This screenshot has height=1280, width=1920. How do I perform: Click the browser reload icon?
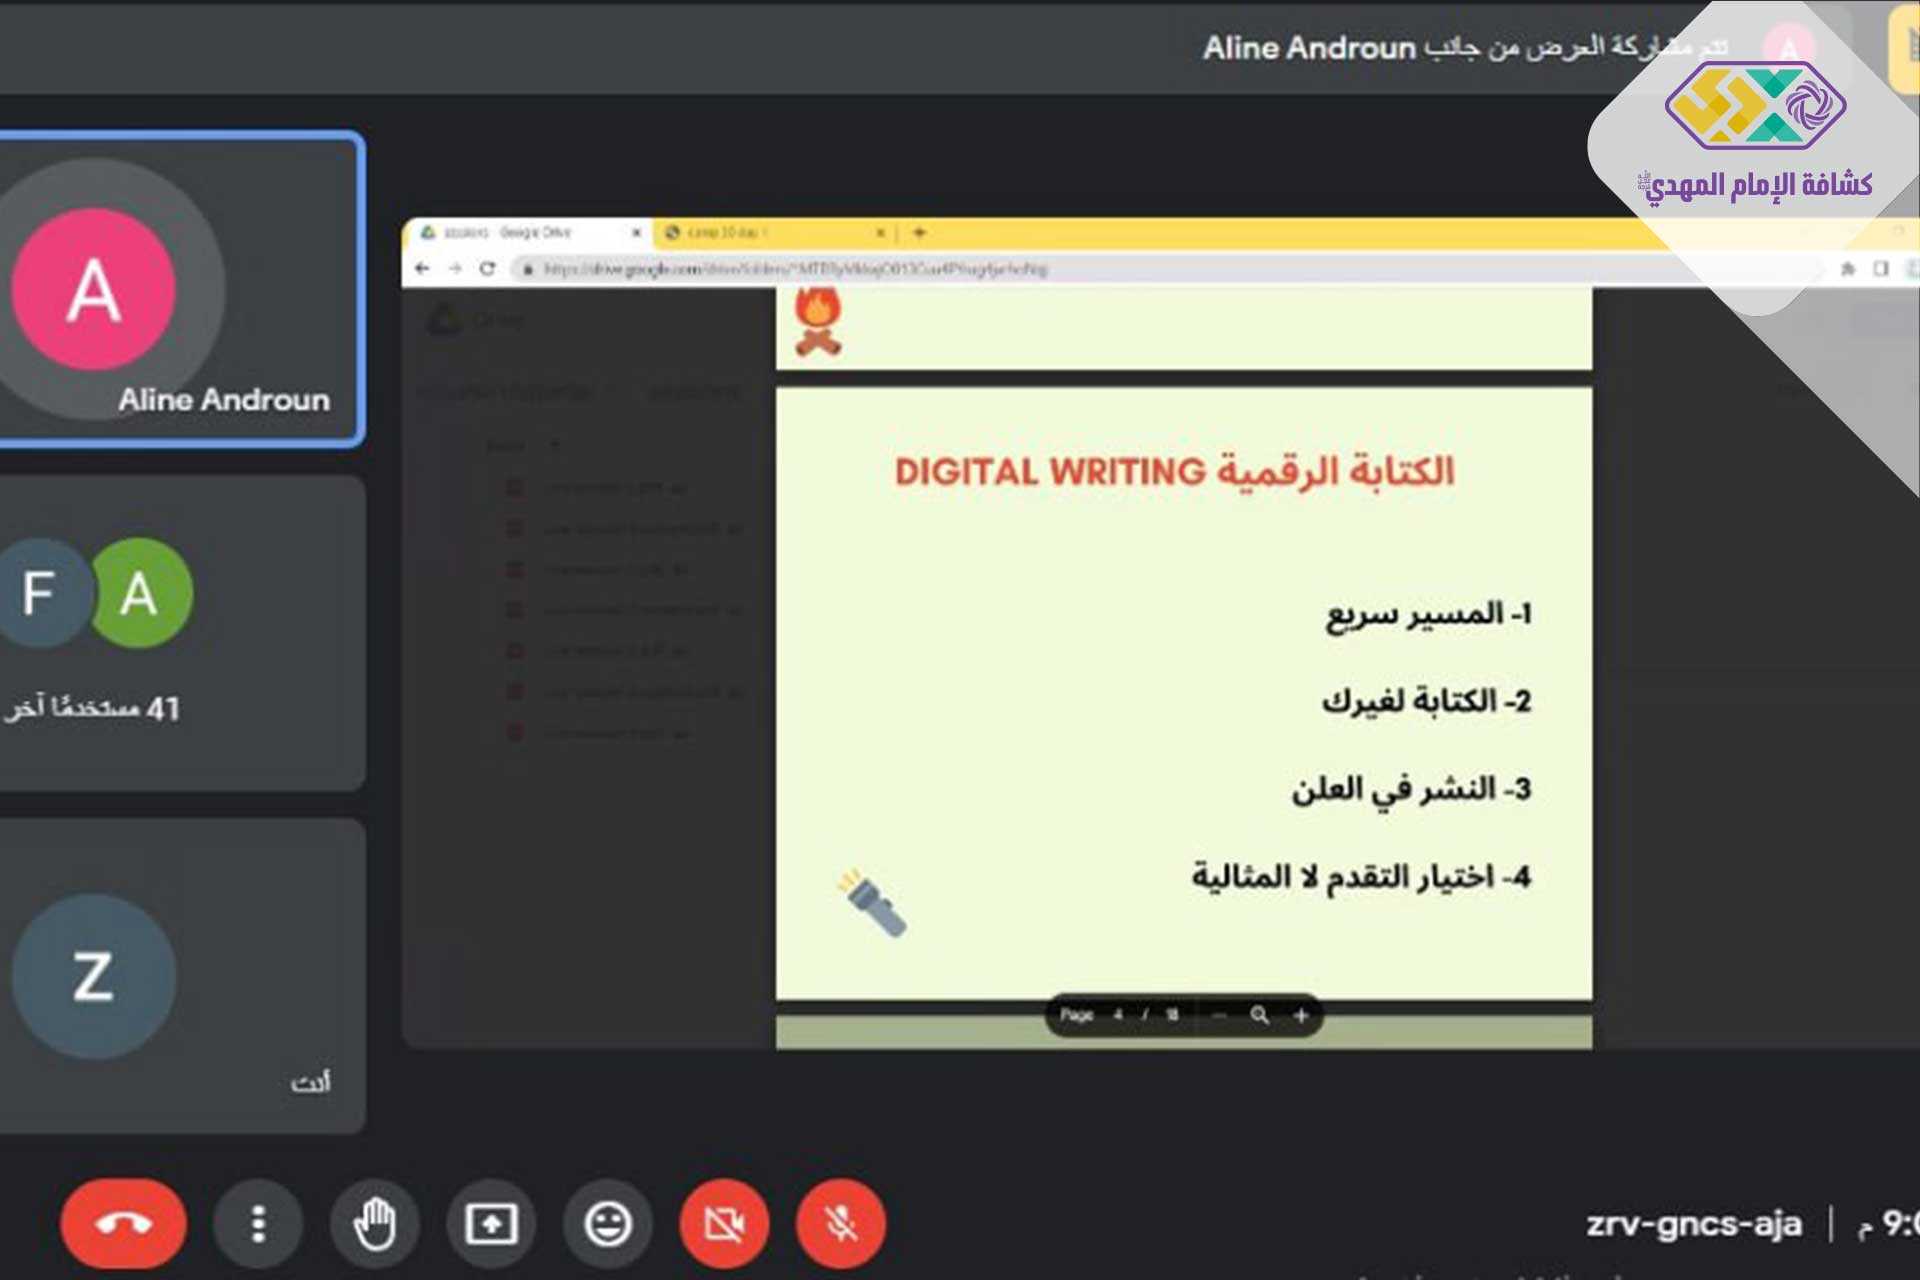click(x=487, y=268)
